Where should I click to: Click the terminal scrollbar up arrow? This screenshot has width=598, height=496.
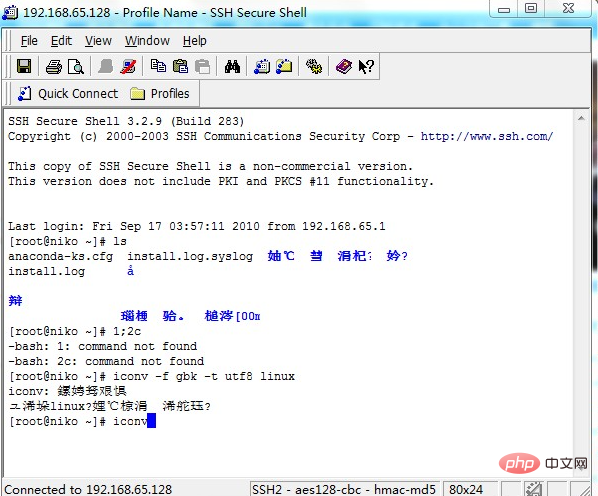[x=581, y=118]
